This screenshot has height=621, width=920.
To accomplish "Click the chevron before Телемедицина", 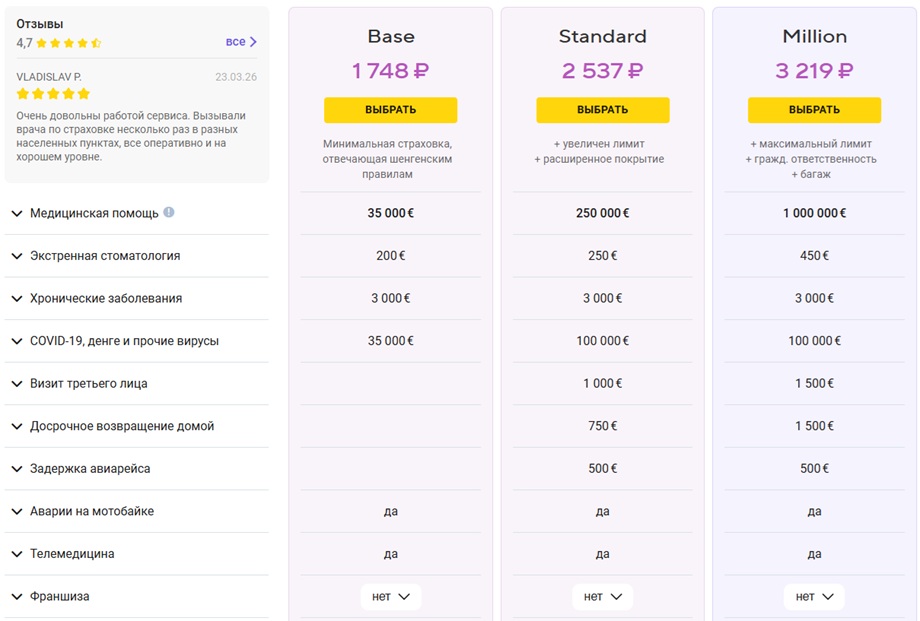I will tap(17, 554).
